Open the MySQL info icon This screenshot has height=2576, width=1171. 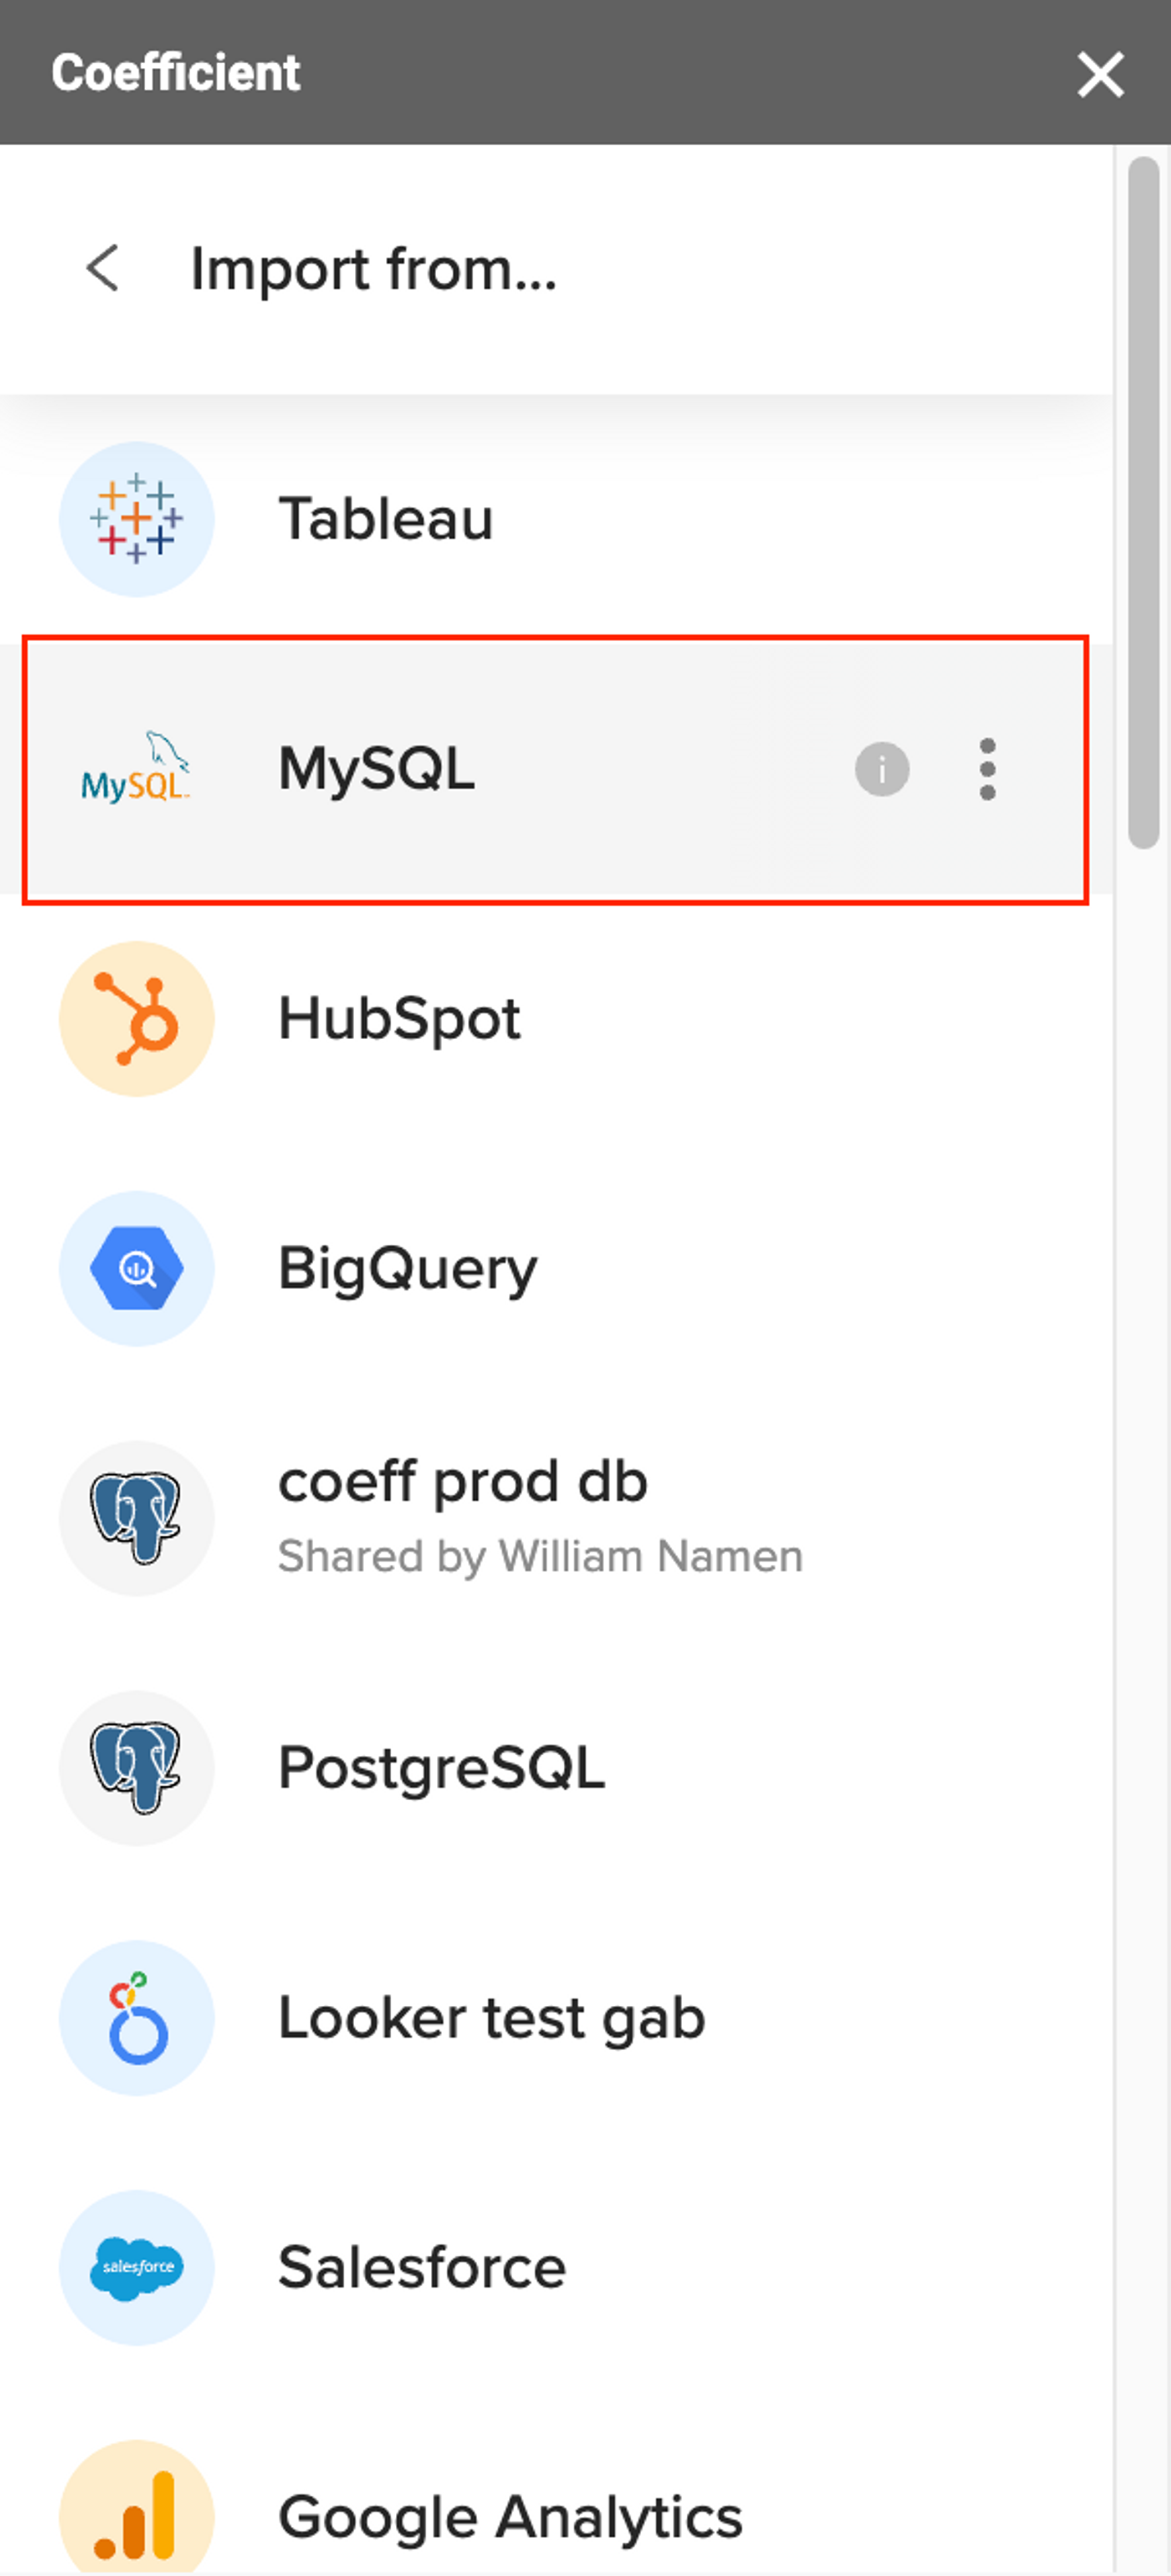882,769
